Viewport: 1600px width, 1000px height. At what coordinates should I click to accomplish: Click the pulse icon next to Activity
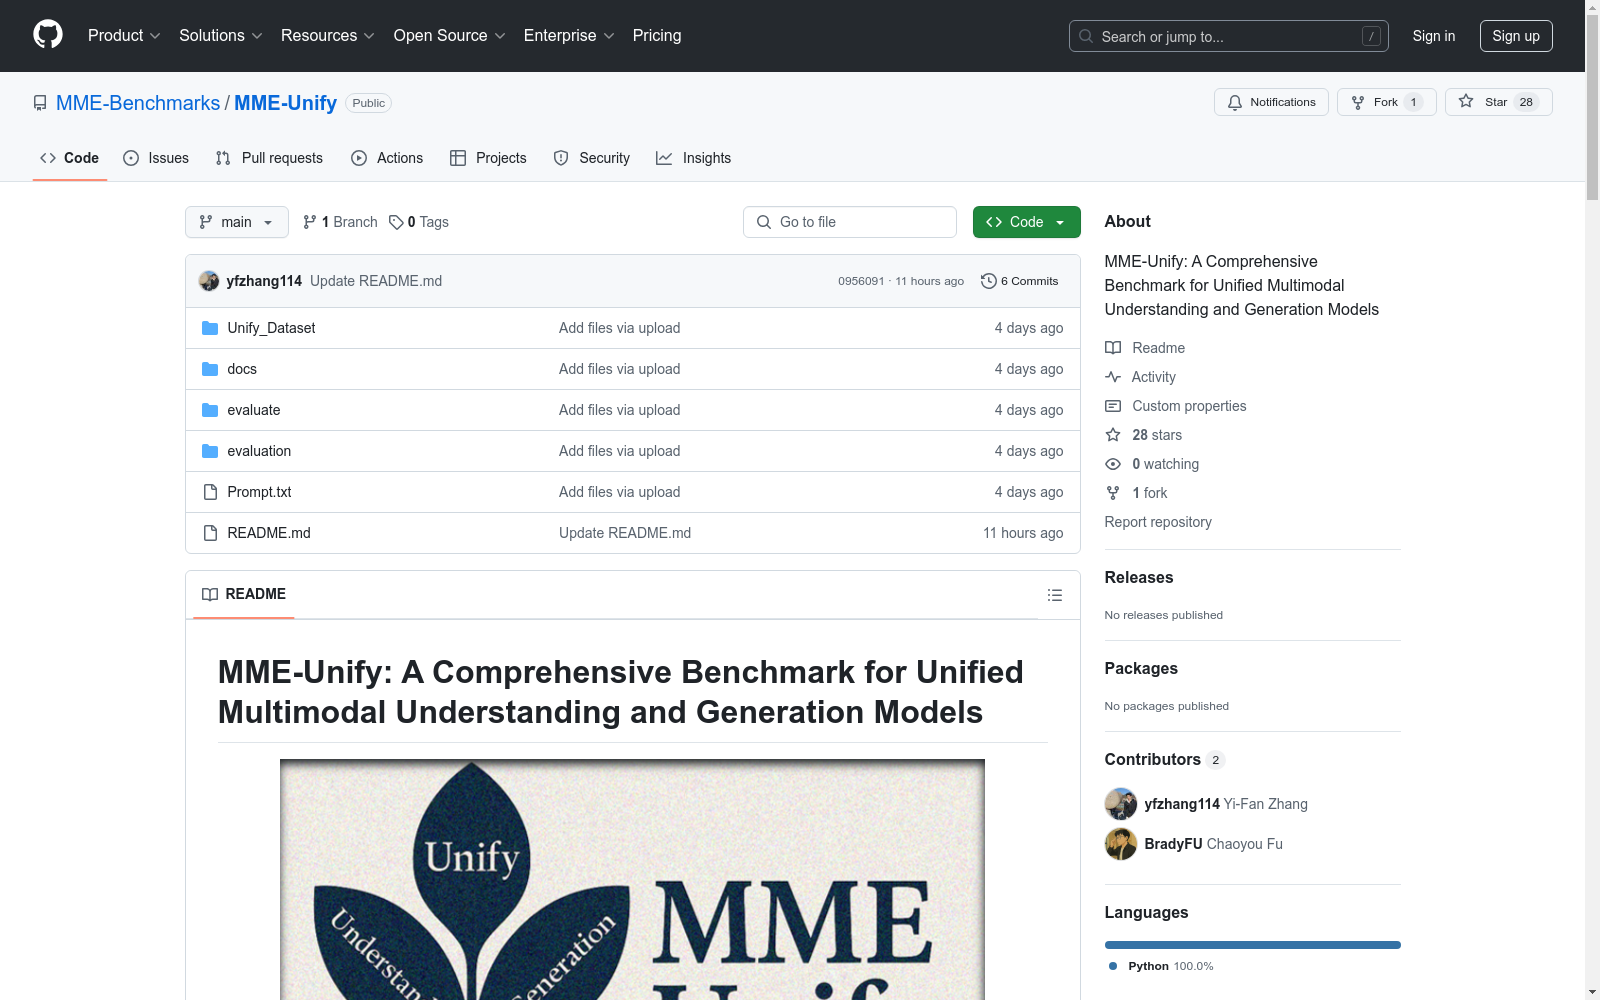tap(1113, 377)
